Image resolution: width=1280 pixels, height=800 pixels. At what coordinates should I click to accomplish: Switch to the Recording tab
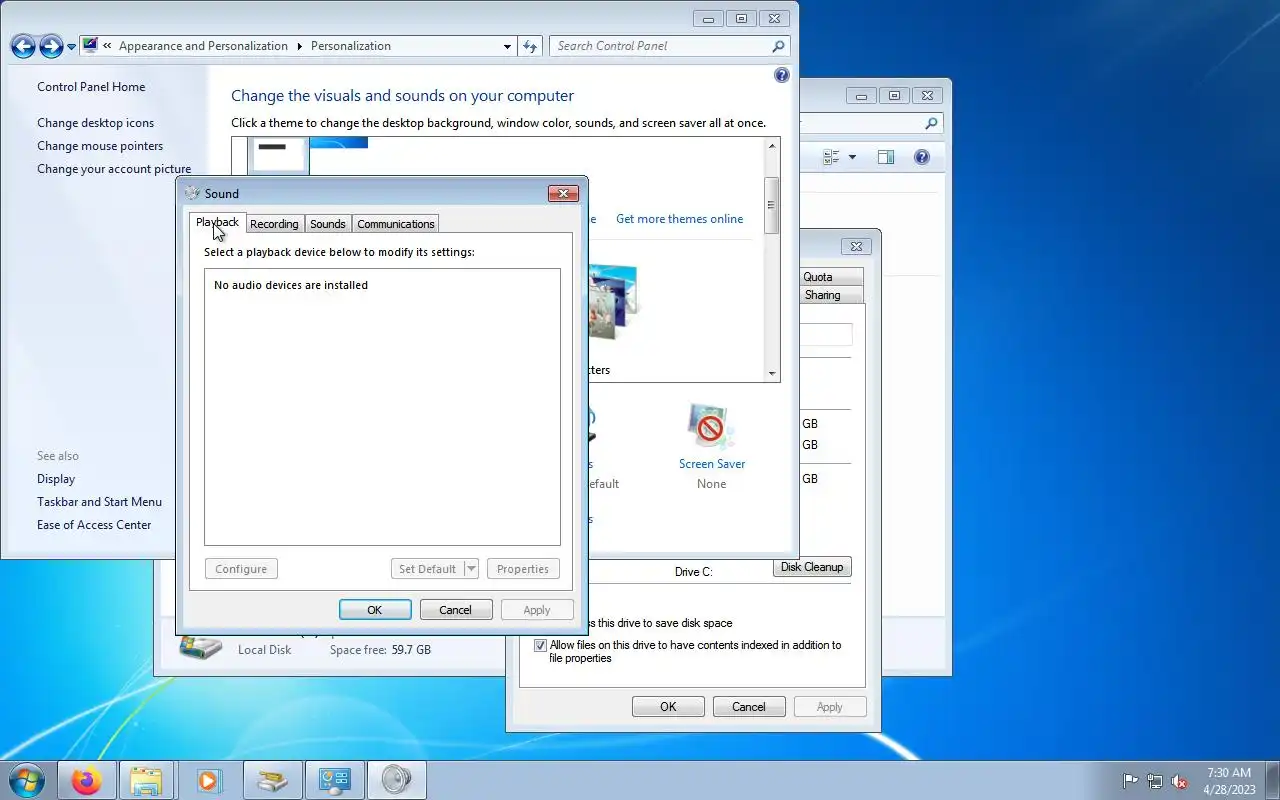[274, 224]
